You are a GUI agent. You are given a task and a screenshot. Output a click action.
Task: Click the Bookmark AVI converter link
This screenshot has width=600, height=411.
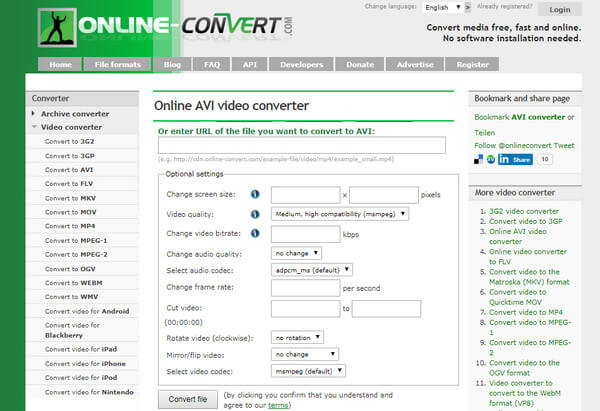click(x=520, y=117)
